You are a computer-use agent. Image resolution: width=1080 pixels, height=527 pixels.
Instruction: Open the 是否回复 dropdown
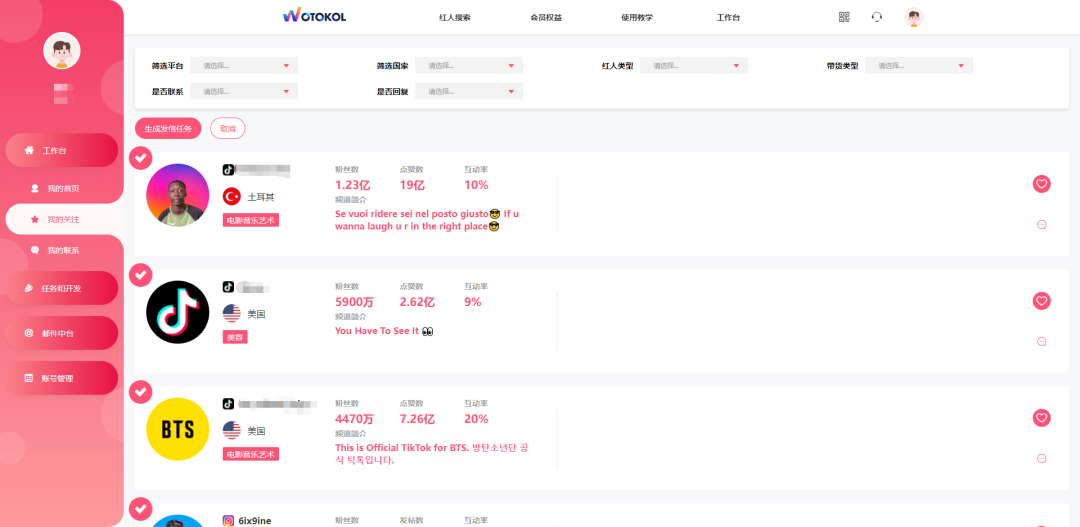pos(469,91)
